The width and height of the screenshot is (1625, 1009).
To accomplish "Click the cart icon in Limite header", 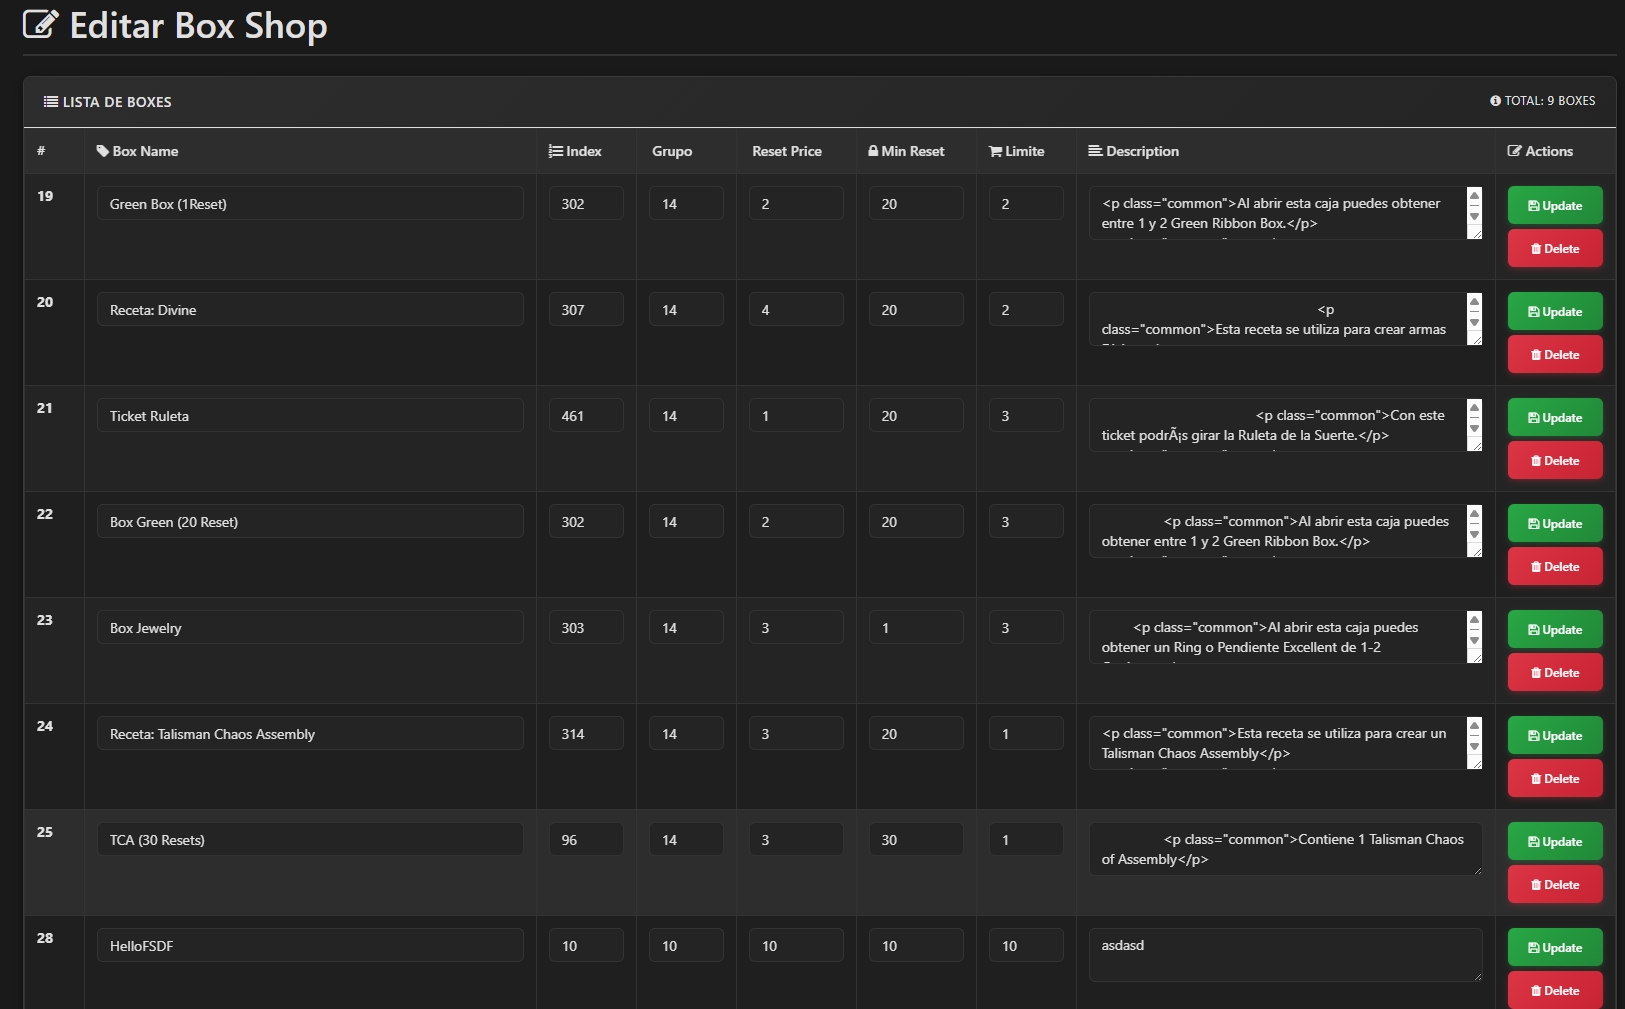I will point(995,151).
